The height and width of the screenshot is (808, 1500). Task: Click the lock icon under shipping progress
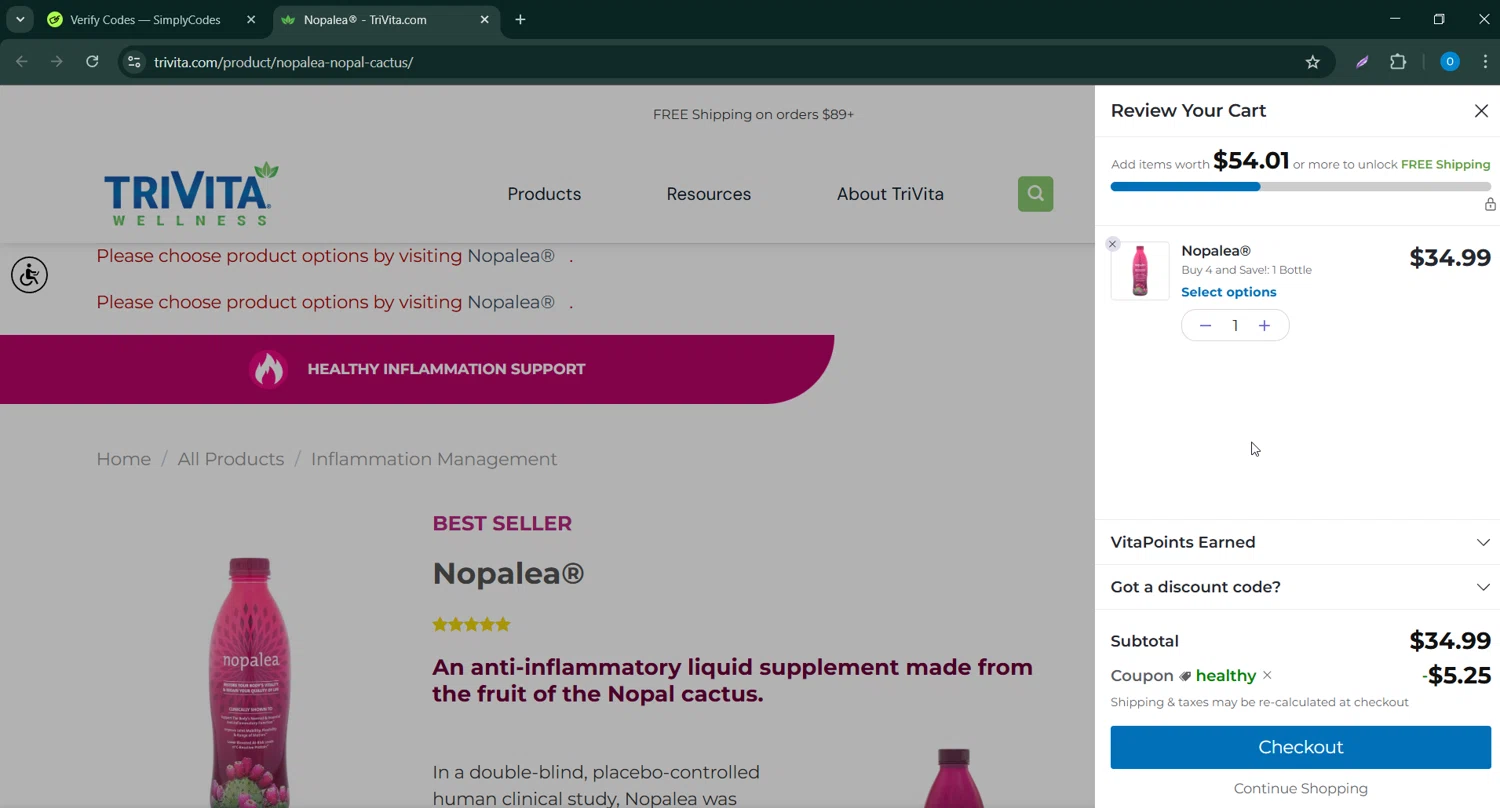(x=1490, y=204)
